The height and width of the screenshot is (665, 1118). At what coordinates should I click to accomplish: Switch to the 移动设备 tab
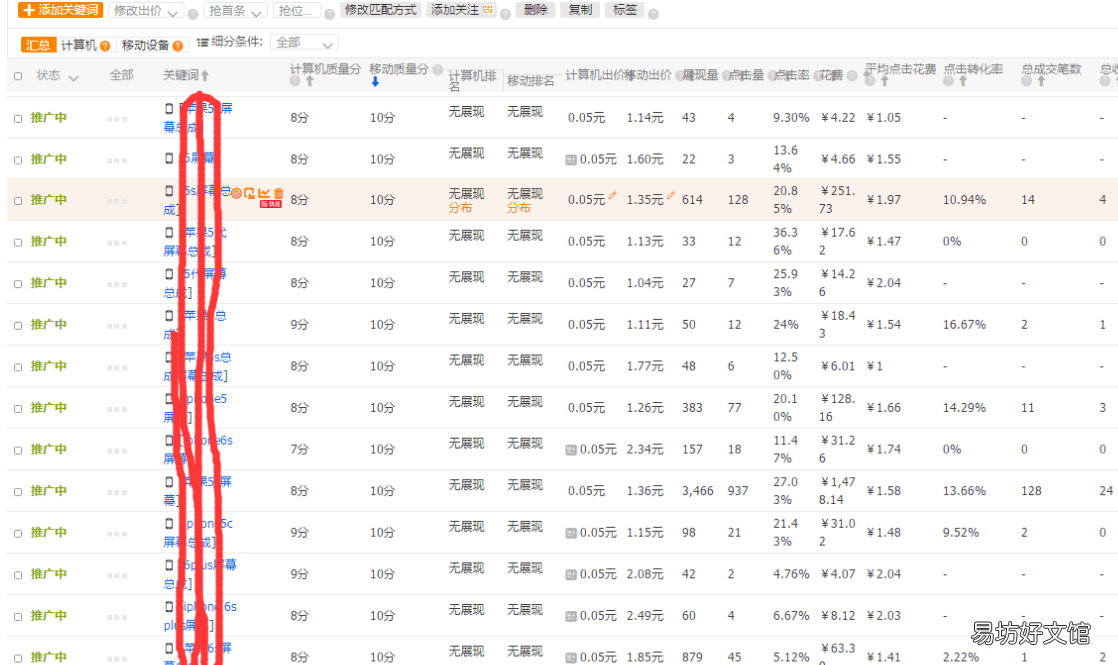point(145,45)
